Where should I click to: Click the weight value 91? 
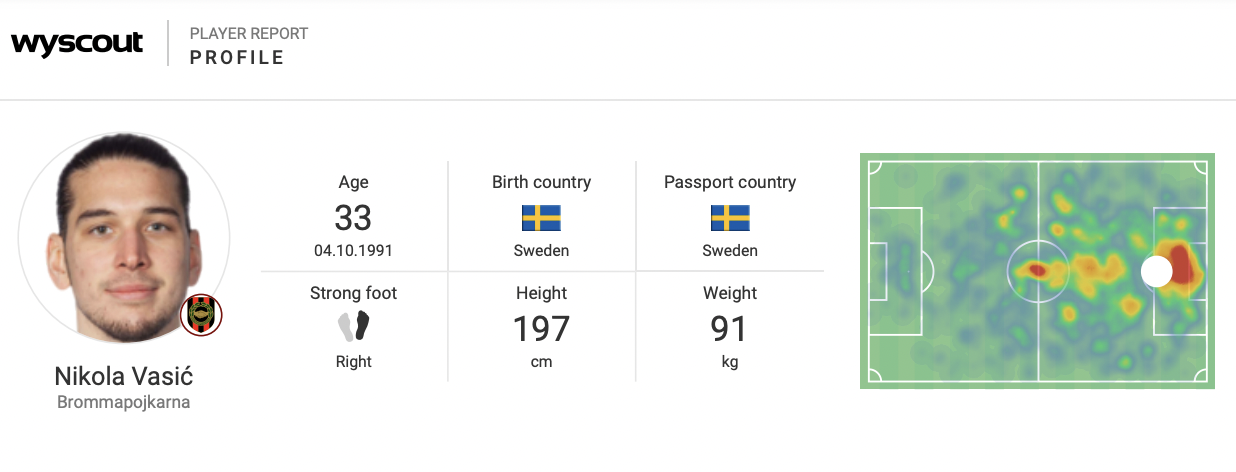click(730, 328)
